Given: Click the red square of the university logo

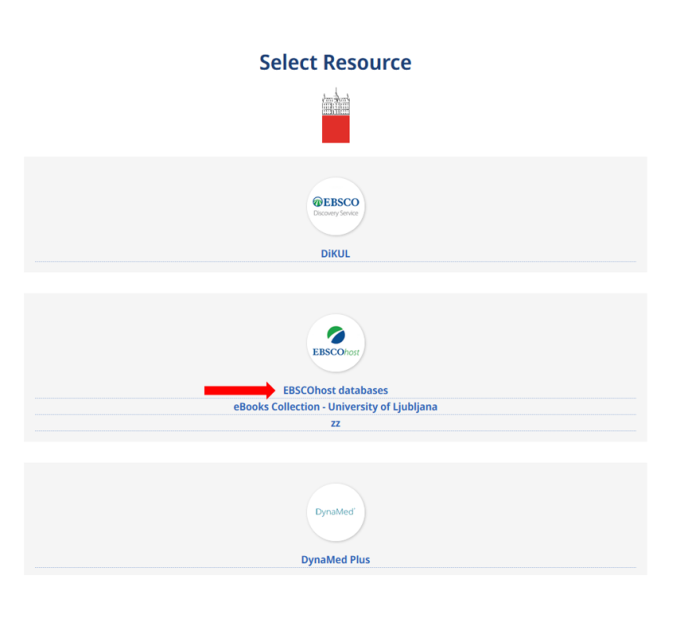Looking at the screenshot, I should click(x=336, y=129).
